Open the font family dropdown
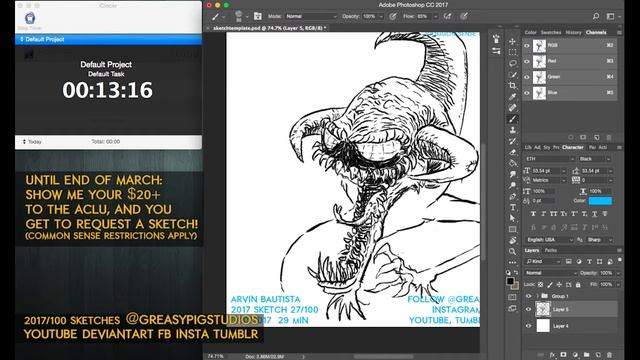The height and width of the screenshot is (360, 640). coord(549,159)
